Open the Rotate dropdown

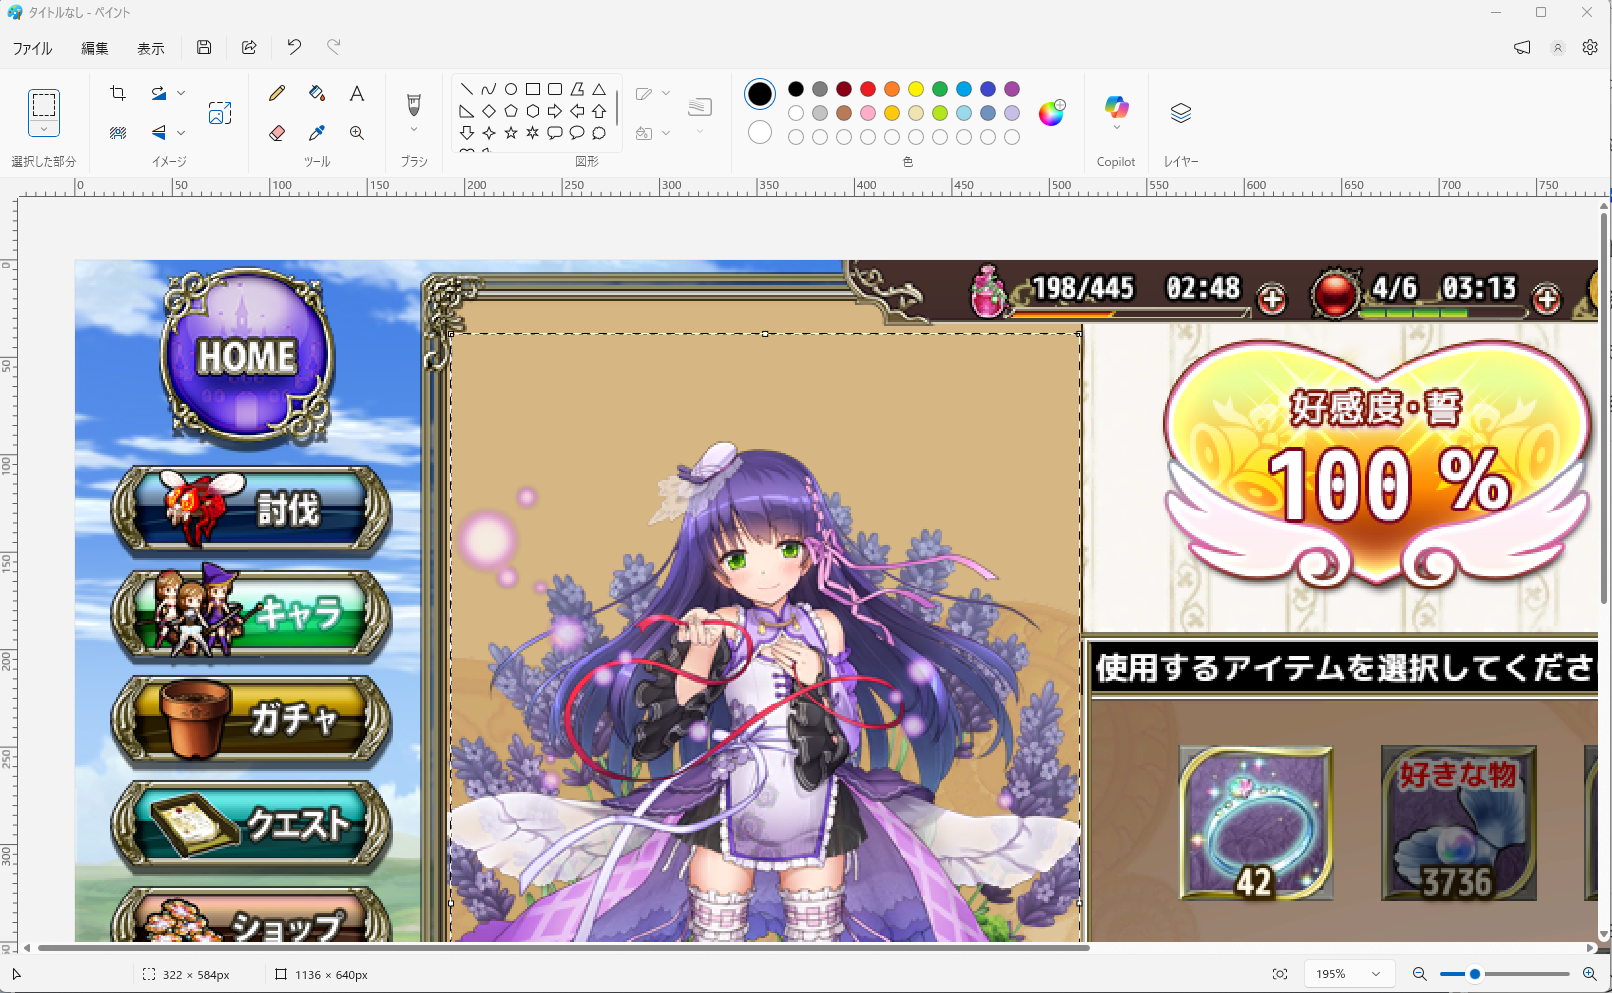point(181,93)
